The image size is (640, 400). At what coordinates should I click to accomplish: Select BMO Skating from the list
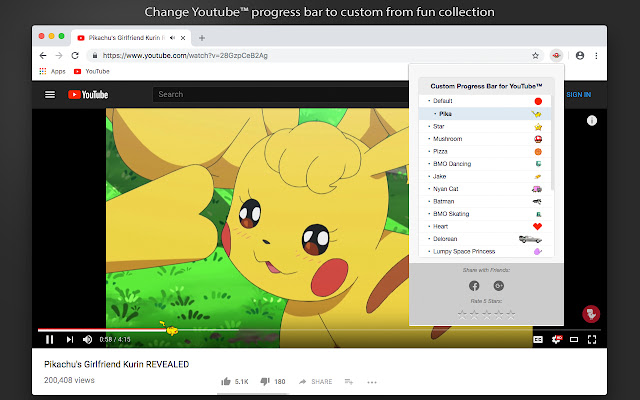[484, 214]
